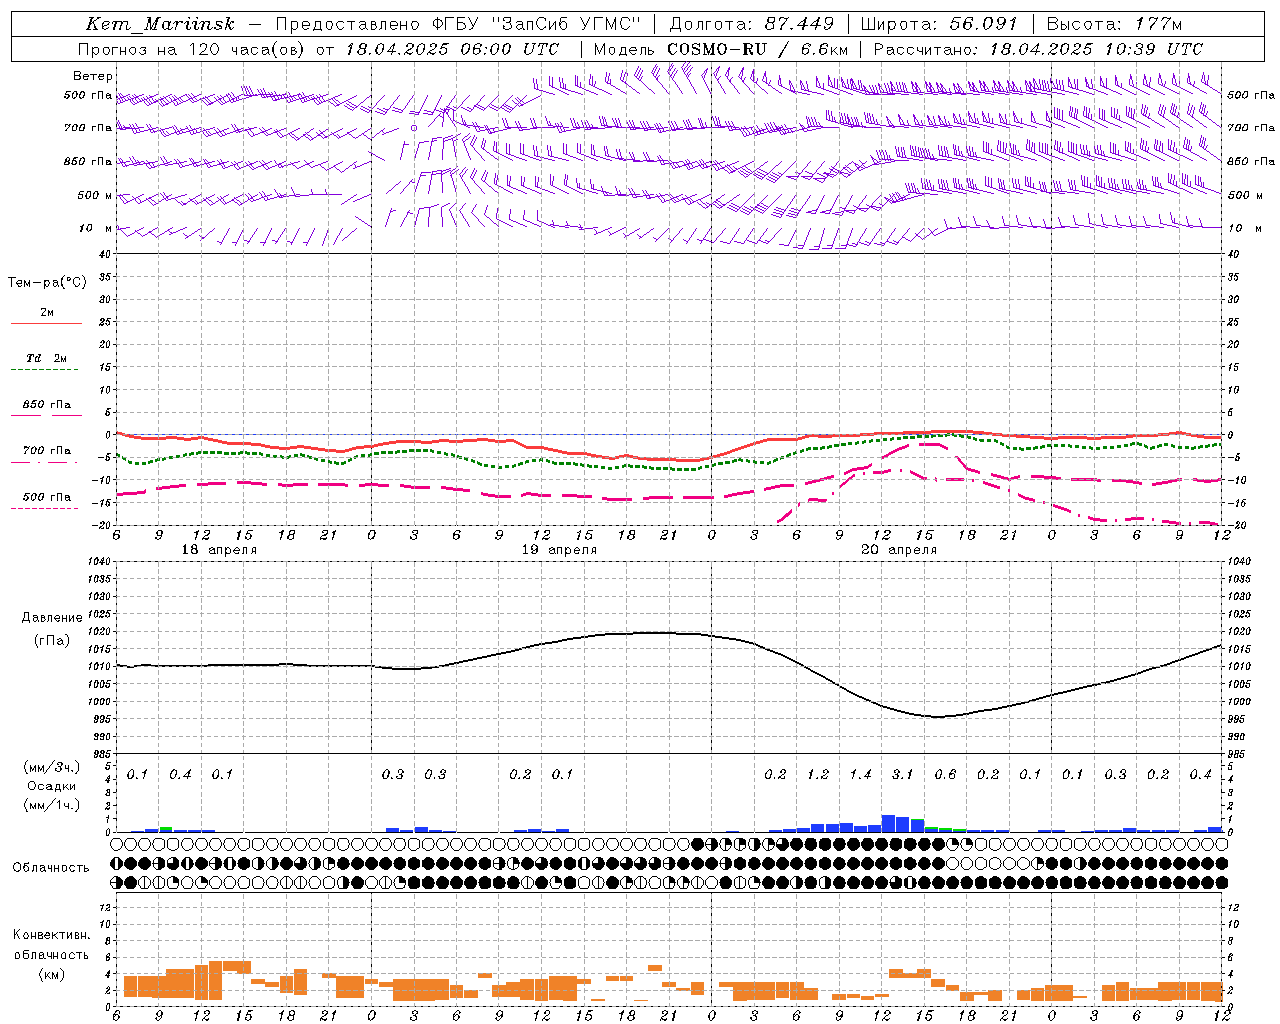Select the forecast start time 18.04.2025 06:00 UTC

[452, 49]
